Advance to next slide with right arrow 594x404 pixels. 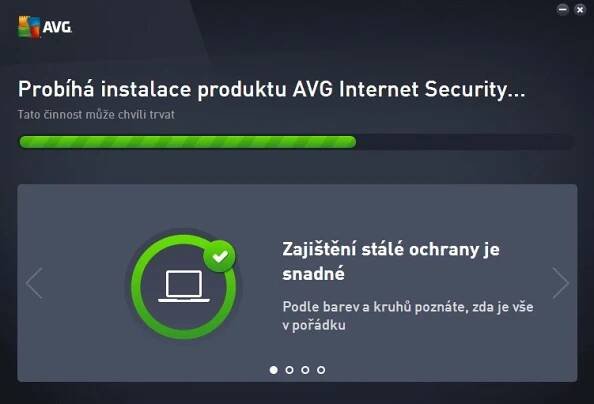coord(561,283)
